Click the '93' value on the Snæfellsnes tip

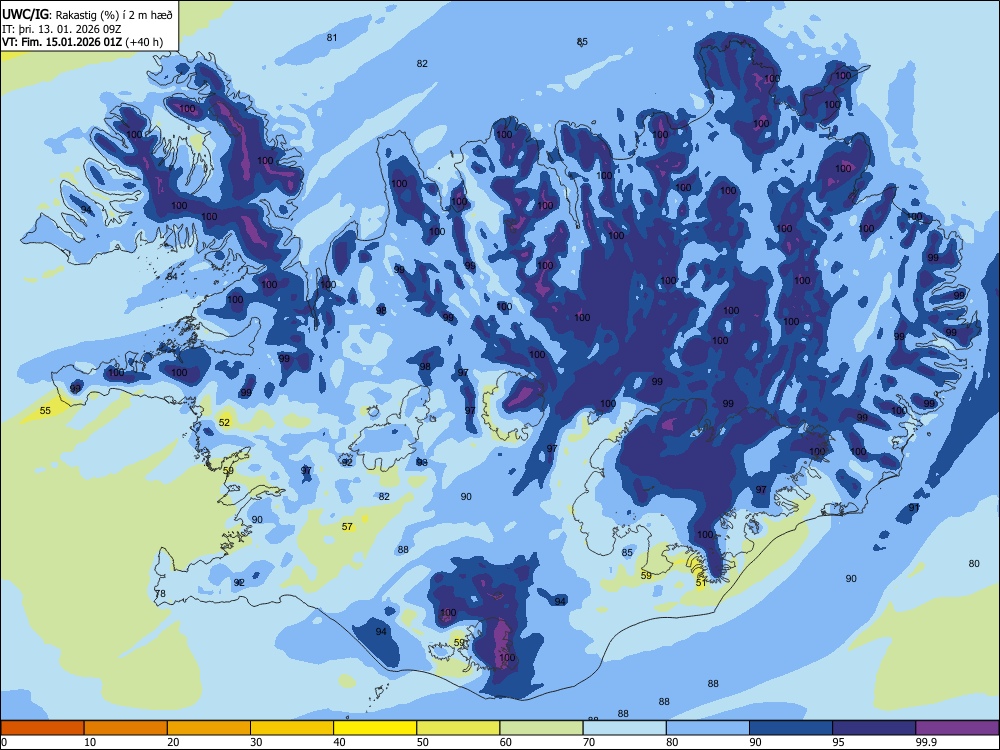(x=76, y=388)
